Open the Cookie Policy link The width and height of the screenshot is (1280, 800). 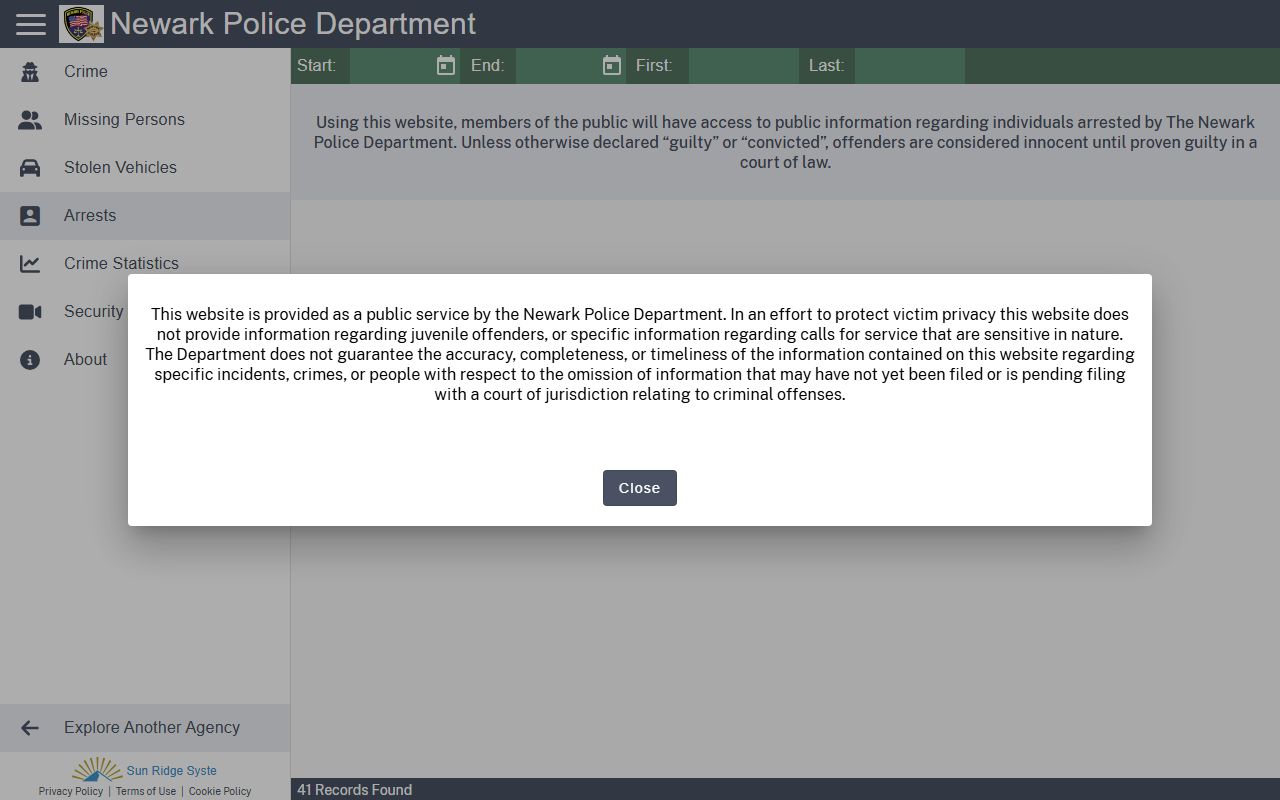220,791
